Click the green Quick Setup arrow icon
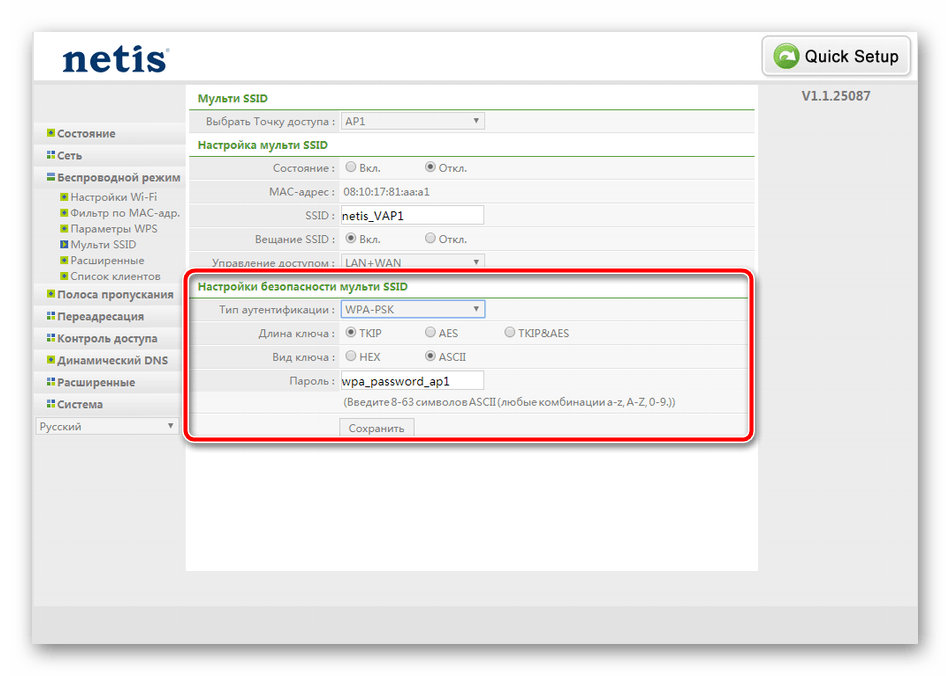Screen dimensions: 950x676 [785, 56]
